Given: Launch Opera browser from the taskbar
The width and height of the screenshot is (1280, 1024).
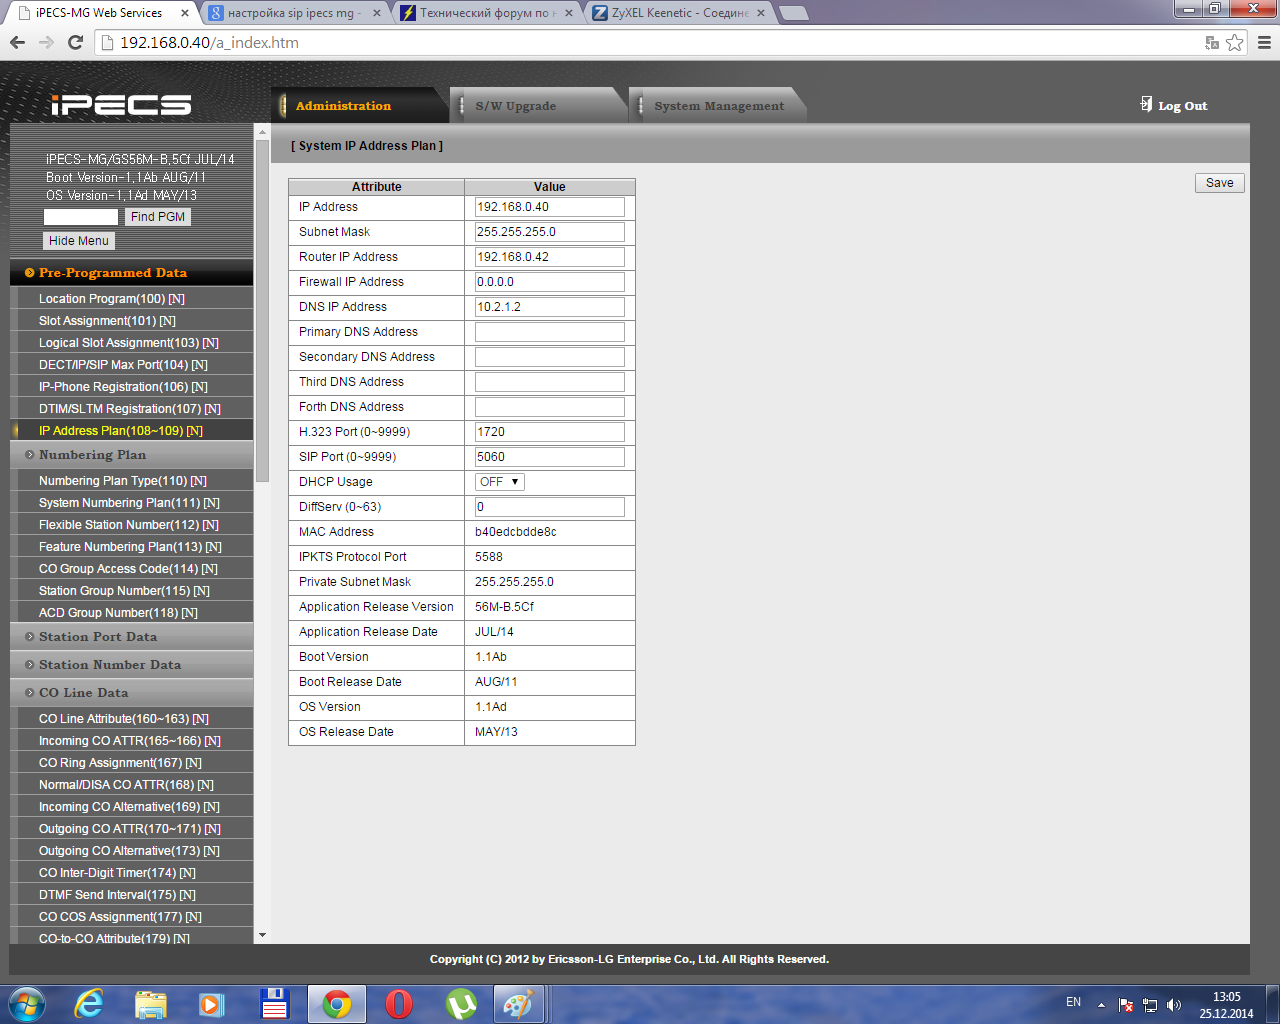Looking at the screenshot, I should point(399,1003).
